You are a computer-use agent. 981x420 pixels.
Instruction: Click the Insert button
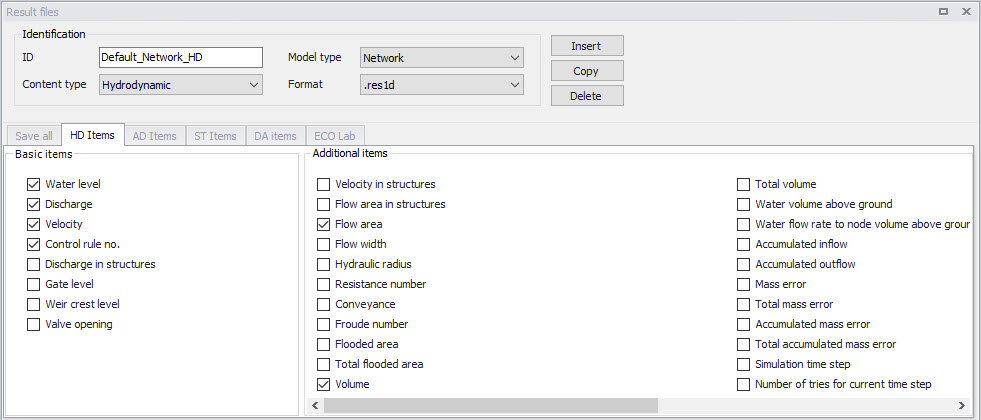tap(587, 46)
